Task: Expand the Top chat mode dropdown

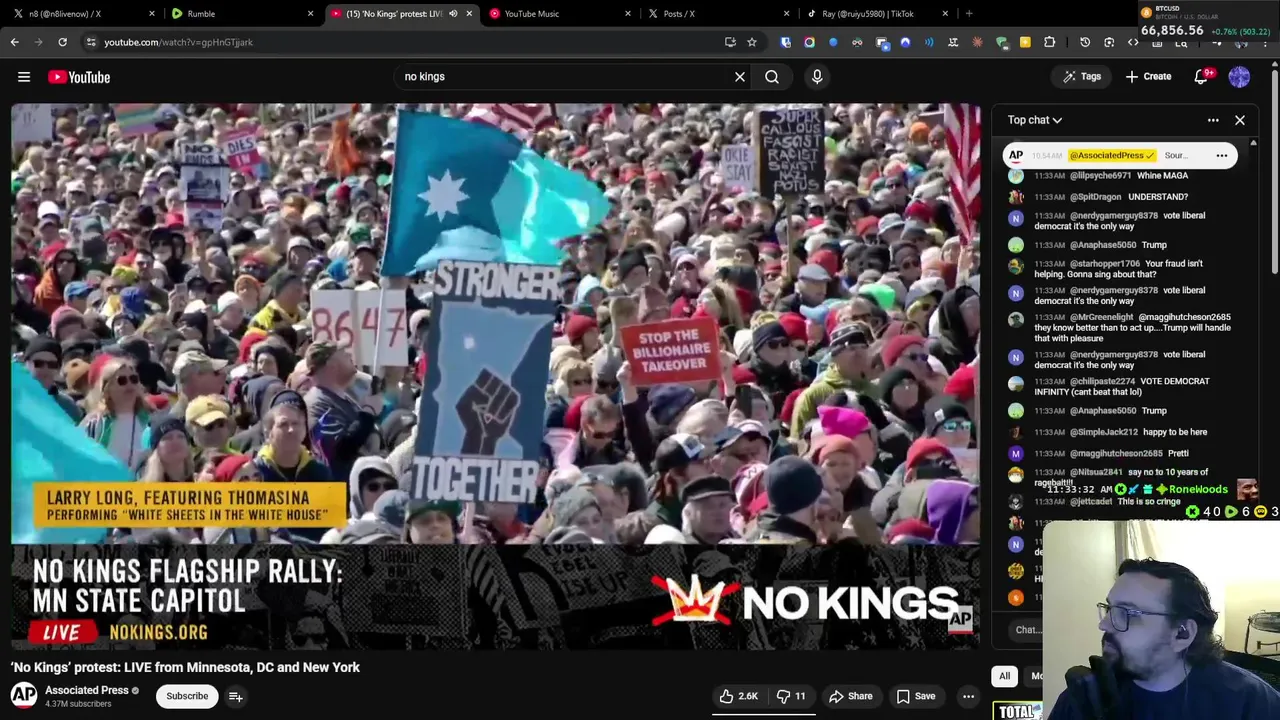Action: click(1035, 120)
